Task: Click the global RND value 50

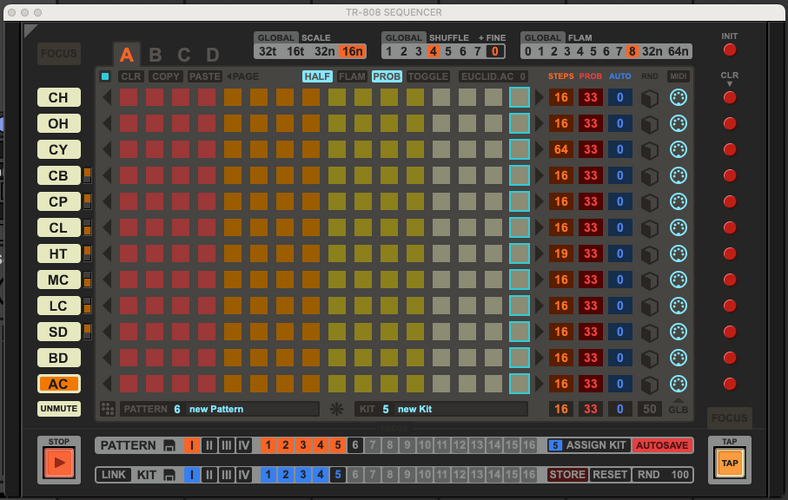Action: pos(649,409)
